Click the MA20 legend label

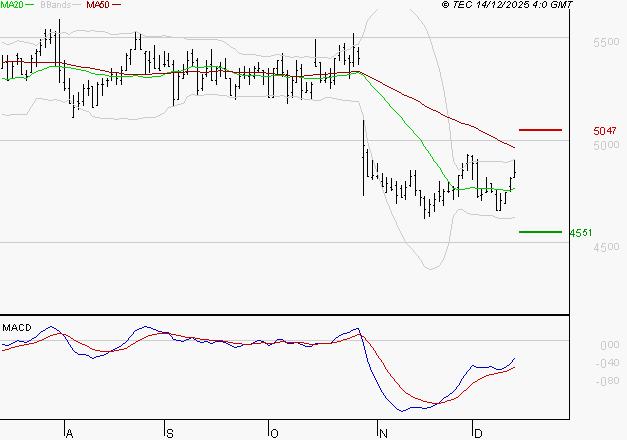coord(11,5)
